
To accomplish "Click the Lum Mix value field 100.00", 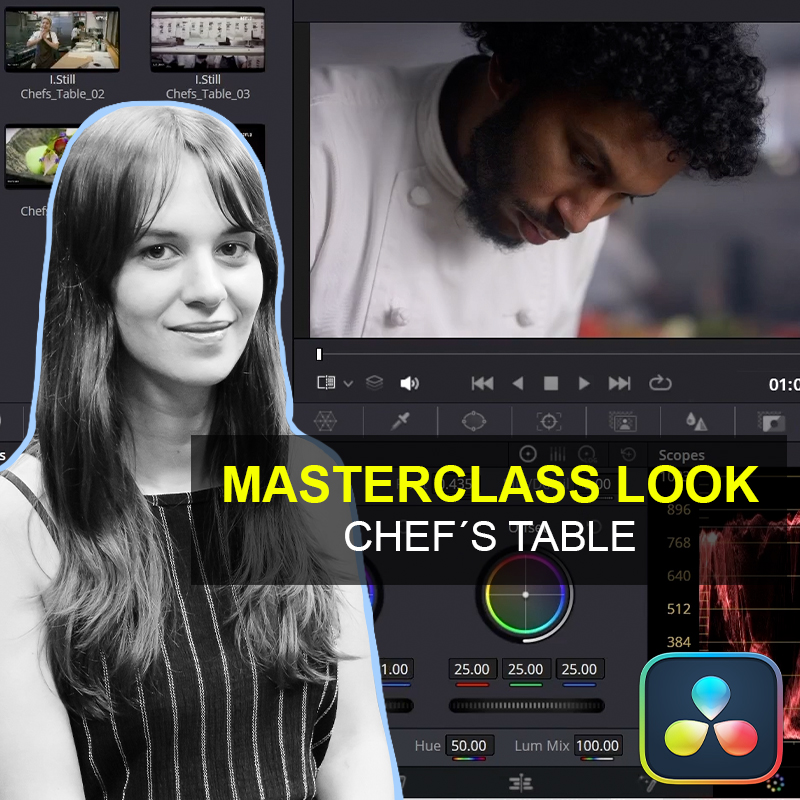I will click(597, 745).
